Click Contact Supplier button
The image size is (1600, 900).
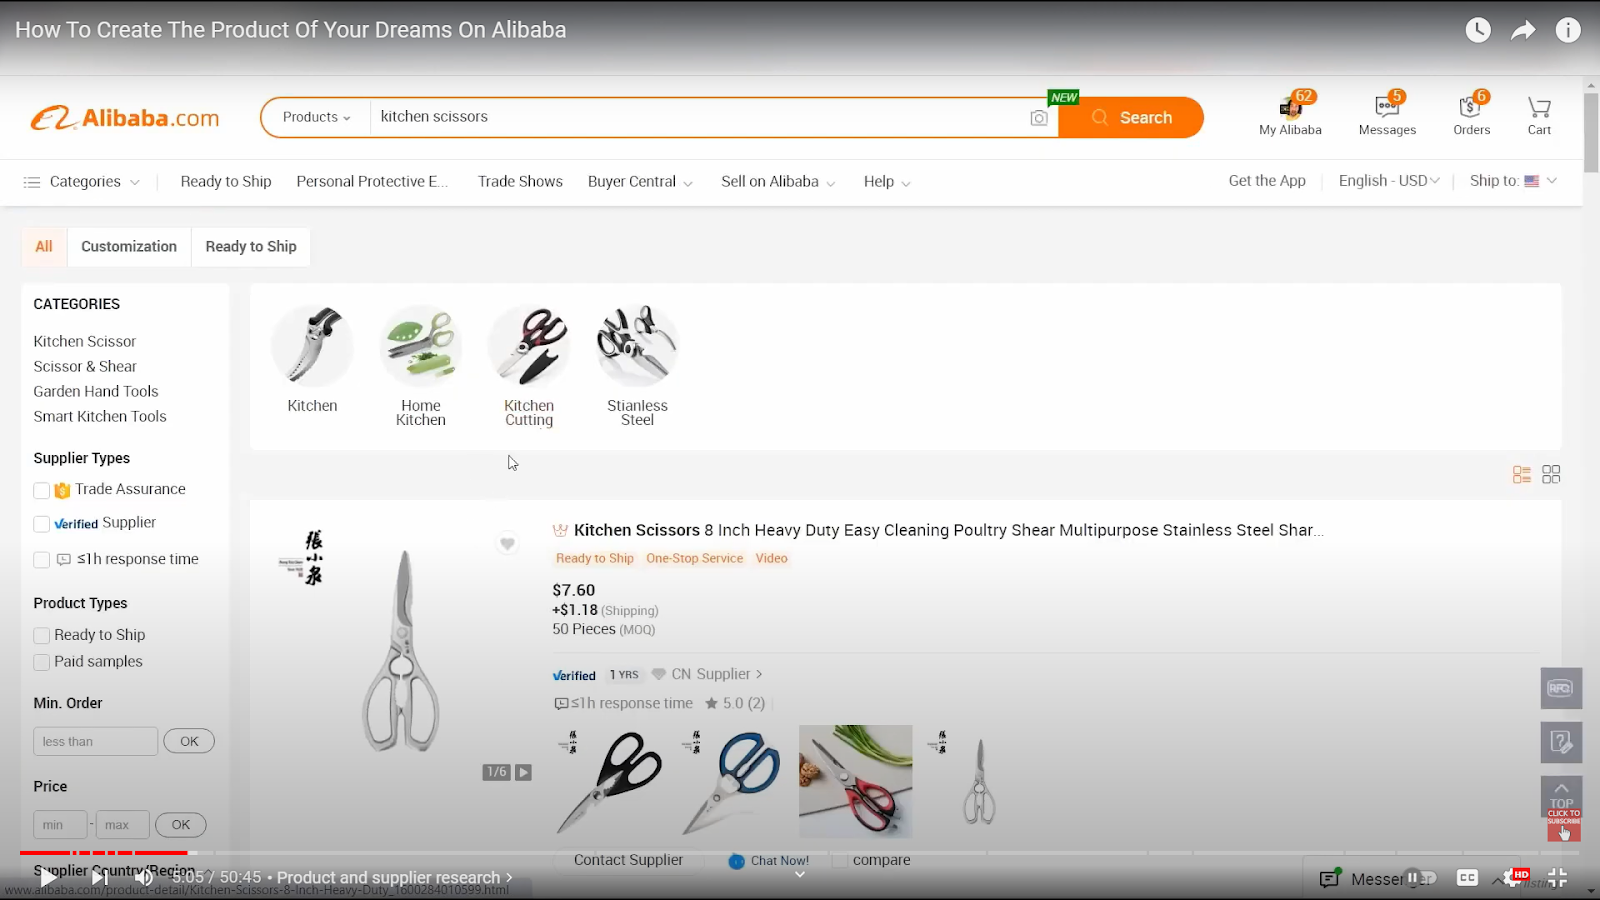click(x=628, y=860)
